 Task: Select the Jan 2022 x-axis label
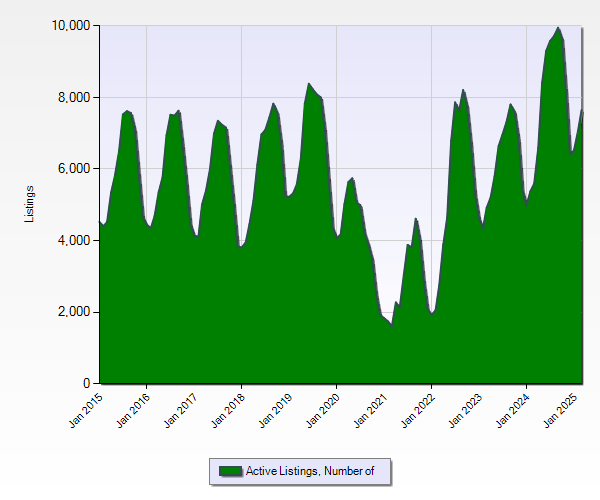coord(416,410)
